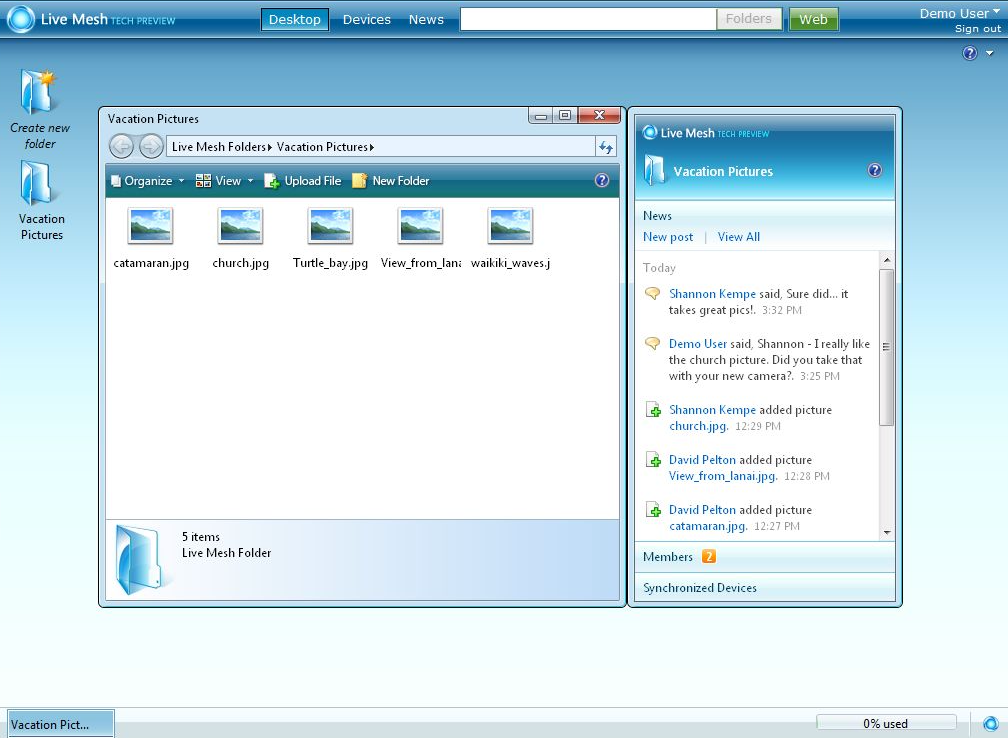This screenshot has height=738, width=1008.
Task: Select the View_from_lanai picture icon
Action: point(420,226)
